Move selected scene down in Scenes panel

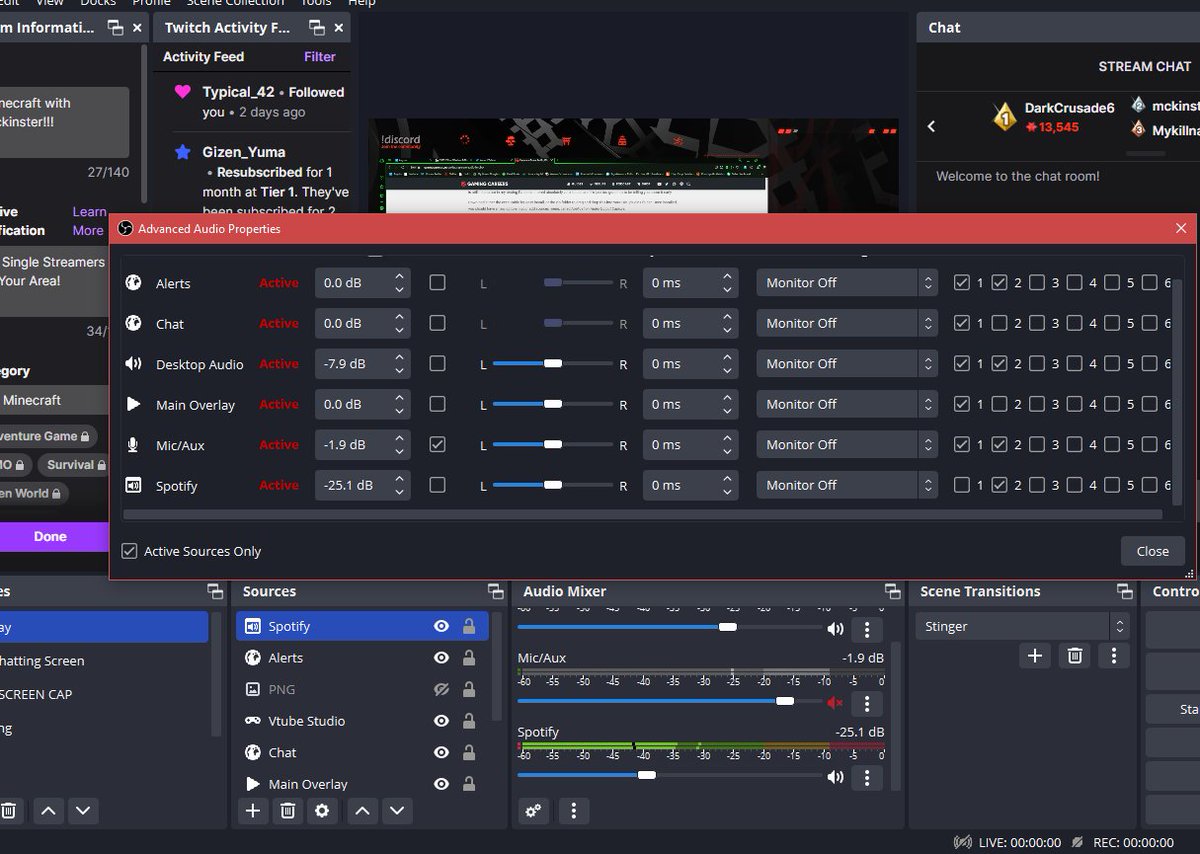click(83, 811)
